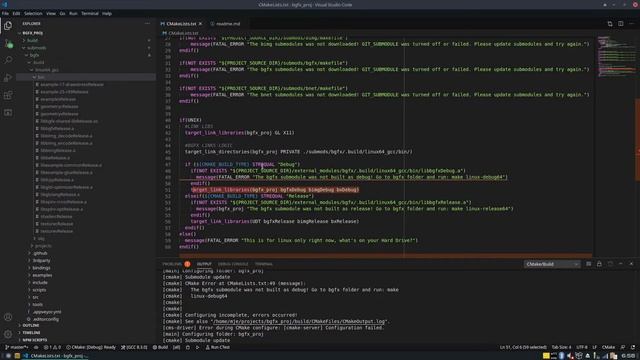The image size is (640, 360).
Task: Click the master branch indicator in status bar
Action: pos(16,347)
